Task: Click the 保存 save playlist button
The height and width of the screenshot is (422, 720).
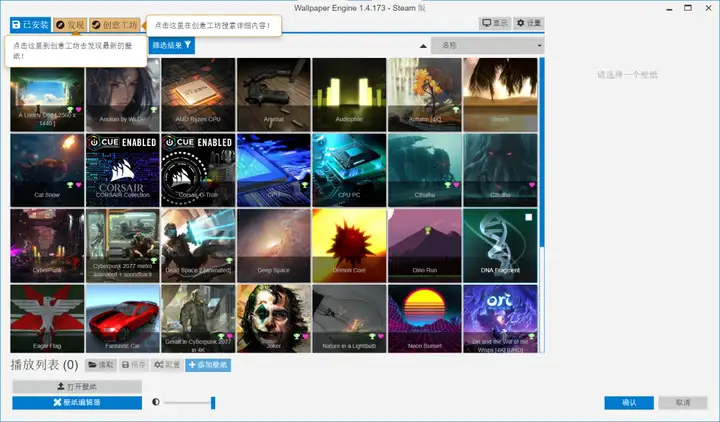Action: 134,365
